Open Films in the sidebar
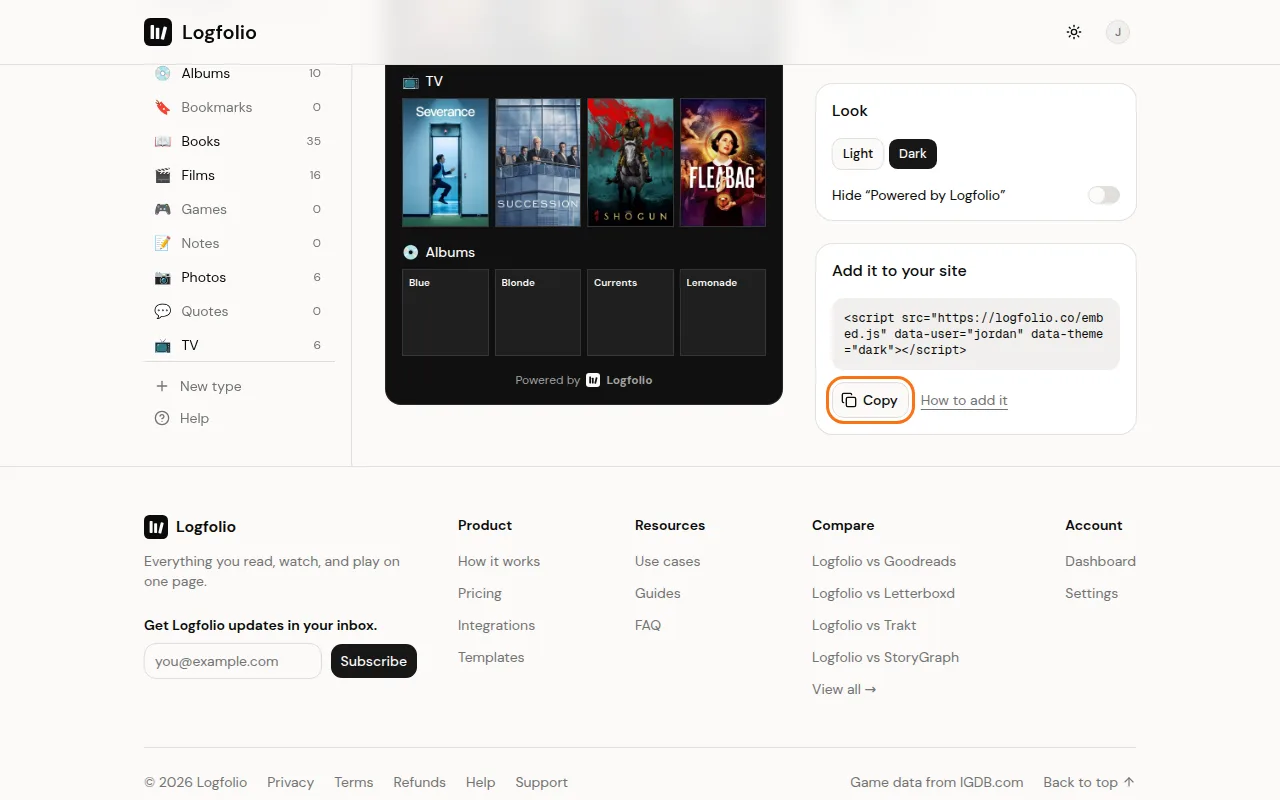1280x800 pixels. (238, 175)
